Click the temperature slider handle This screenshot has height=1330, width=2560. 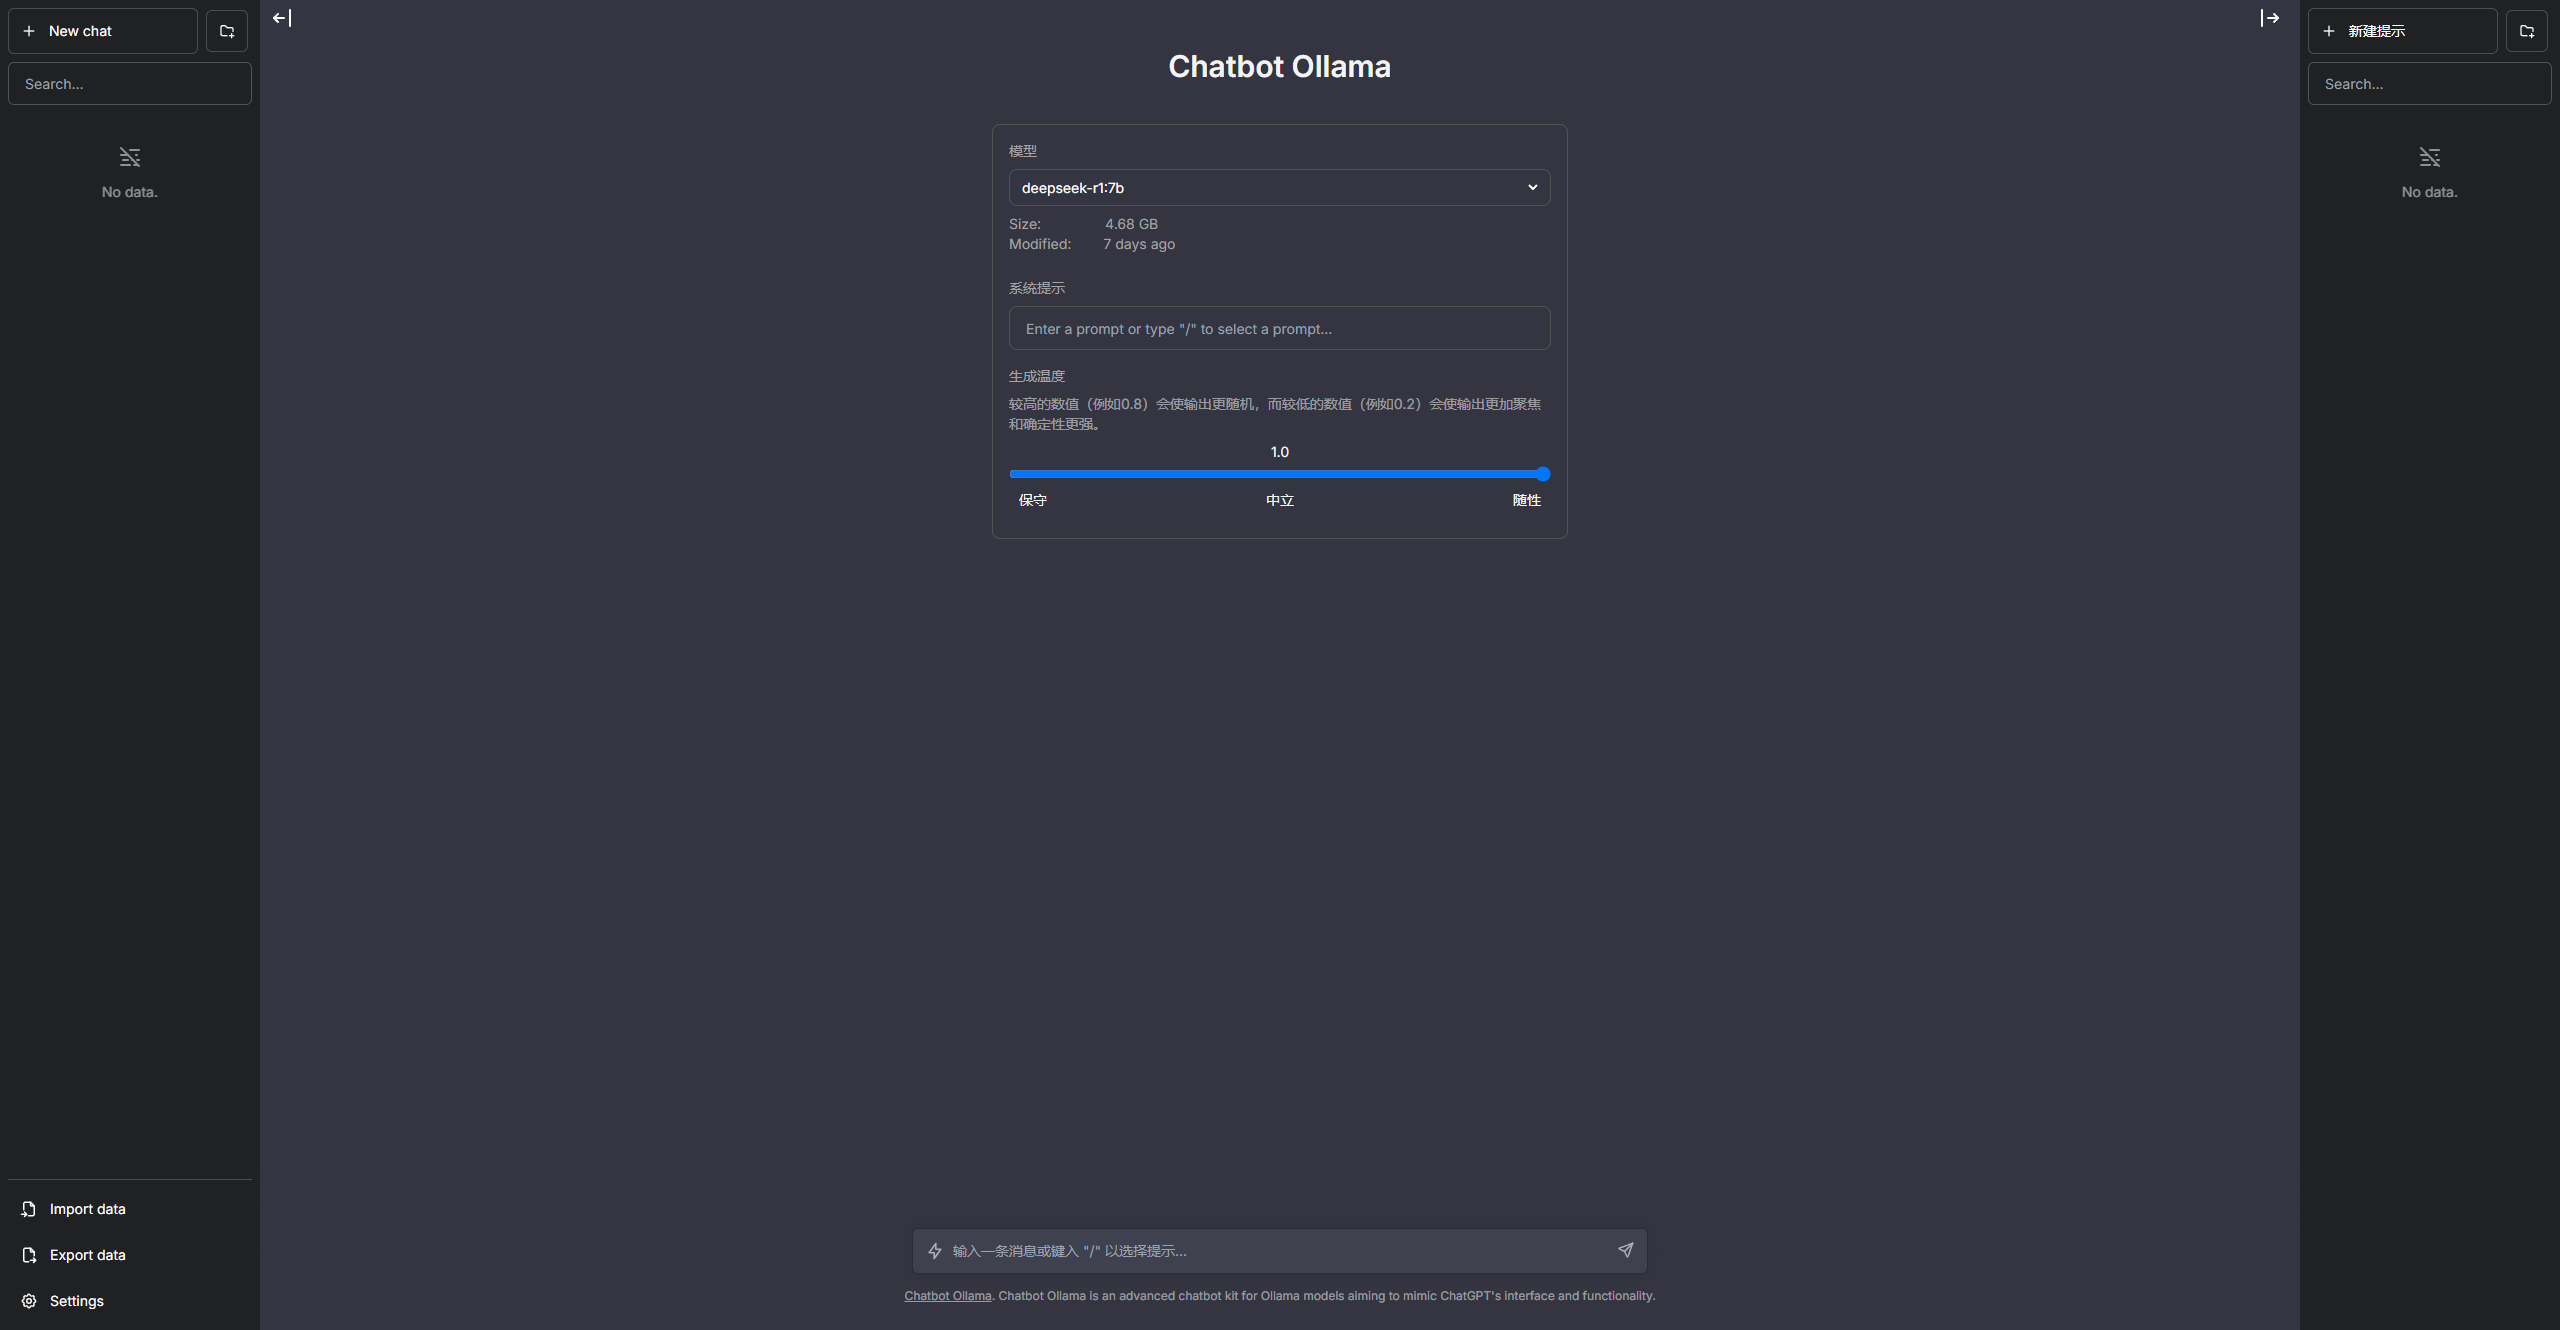[x=1542, y=474]
